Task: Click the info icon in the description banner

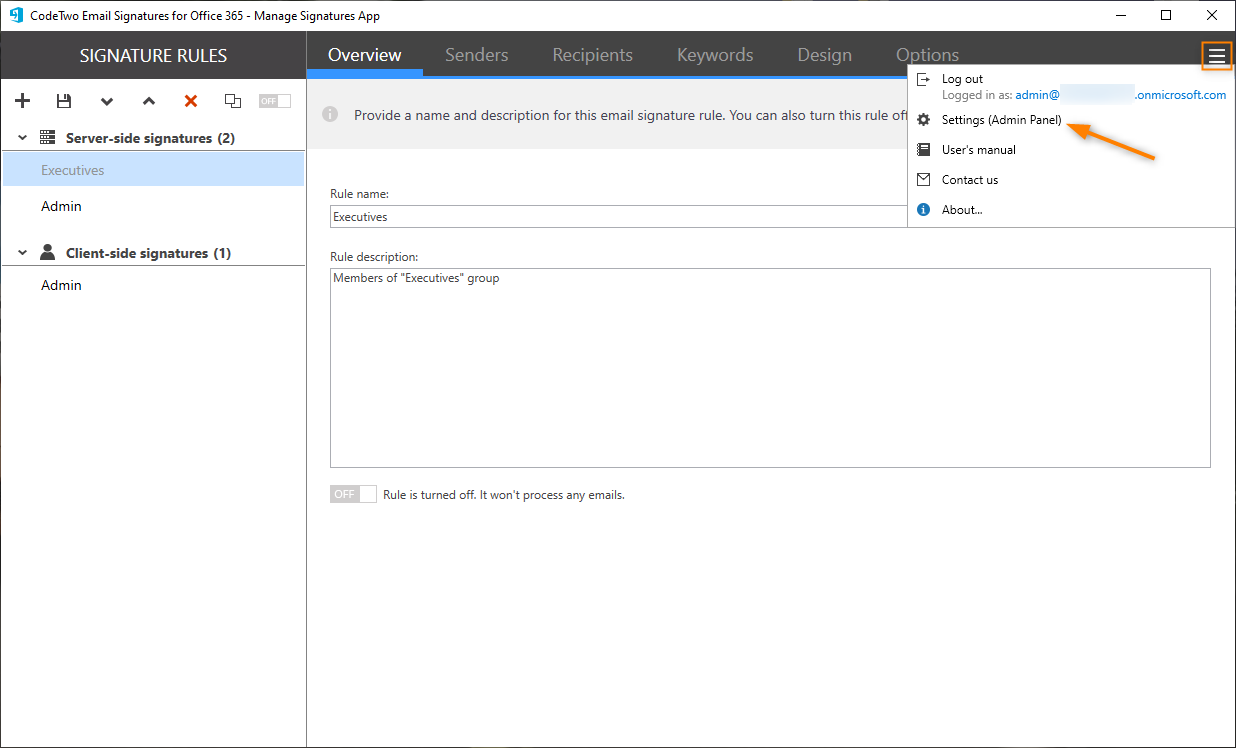Action: (330, 114)
